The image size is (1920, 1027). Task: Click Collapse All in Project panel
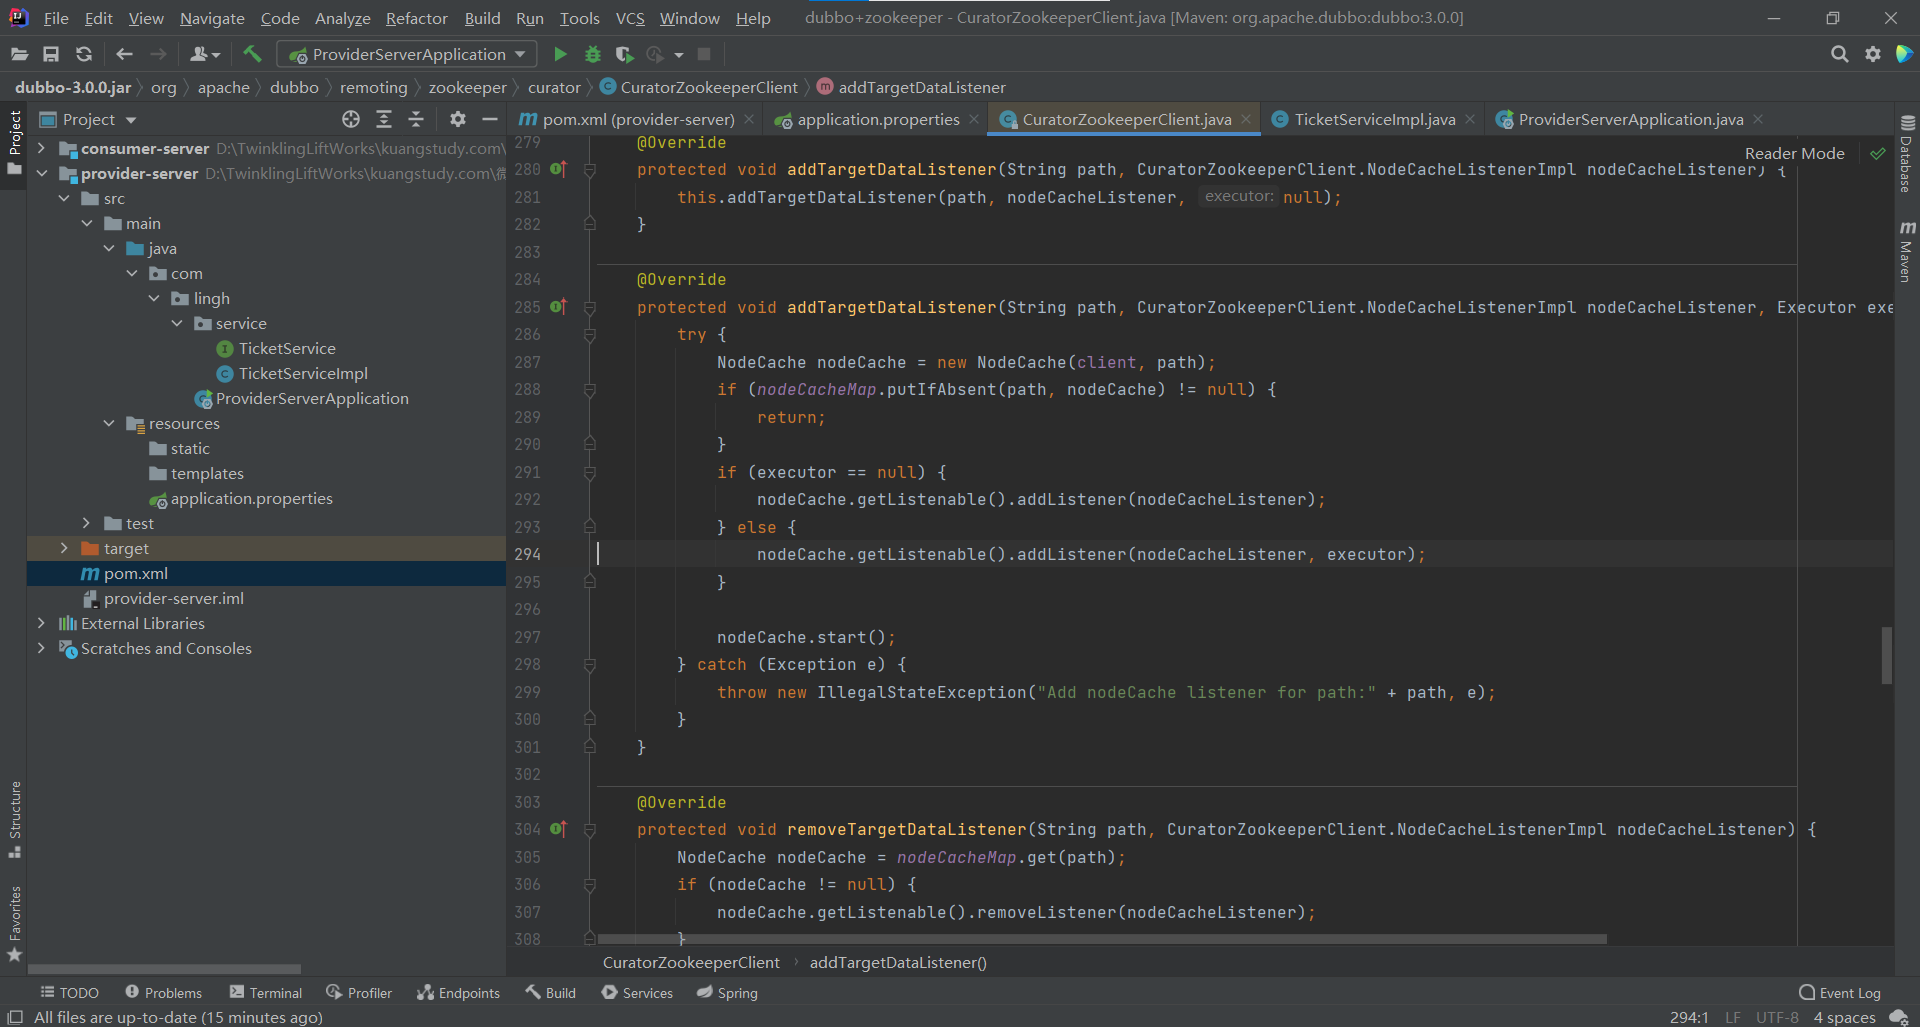pyautogui.click(x=416, y=119)
